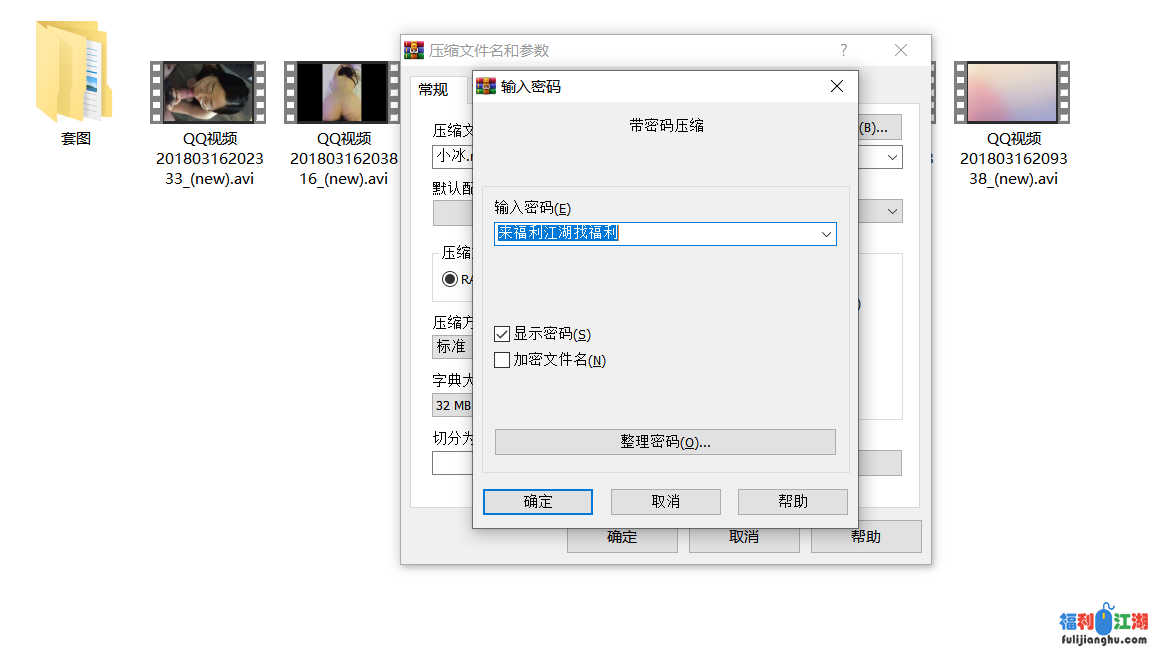Viewport: 1159px width, 655px height.
Task: Click the question mark help icon
Action: [843, 51]
